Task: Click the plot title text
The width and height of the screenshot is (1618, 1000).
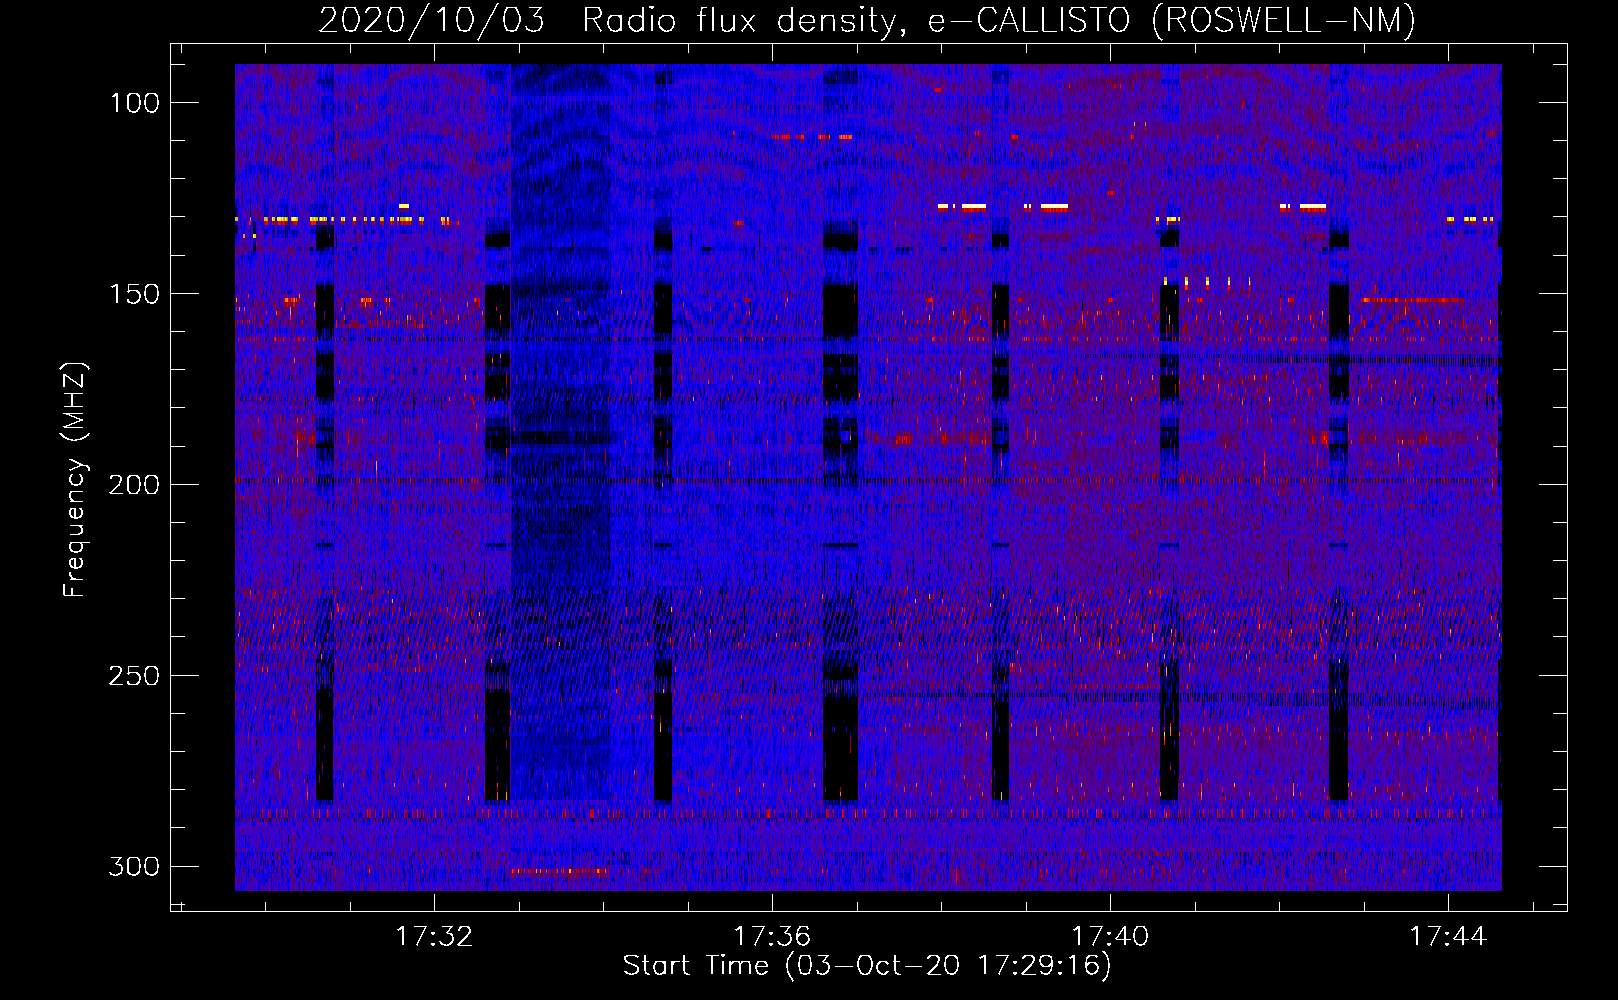Action: coord(867,20)
